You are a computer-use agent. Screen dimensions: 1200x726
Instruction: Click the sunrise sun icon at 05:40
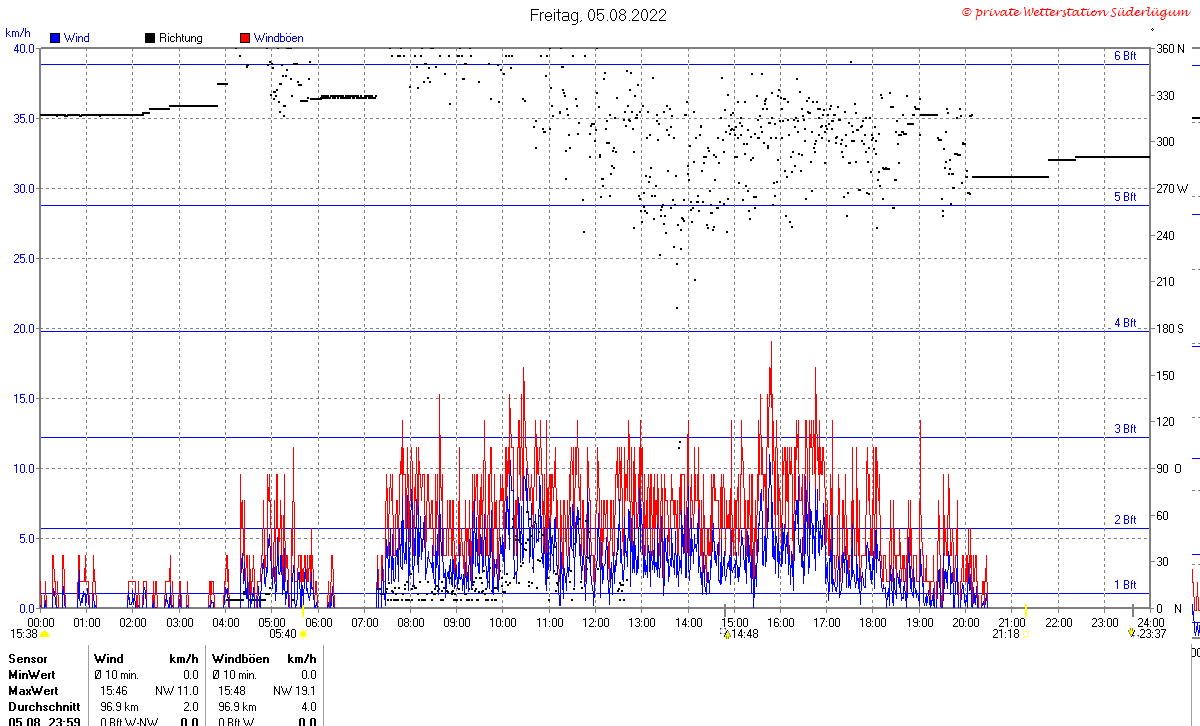point(303,634)
